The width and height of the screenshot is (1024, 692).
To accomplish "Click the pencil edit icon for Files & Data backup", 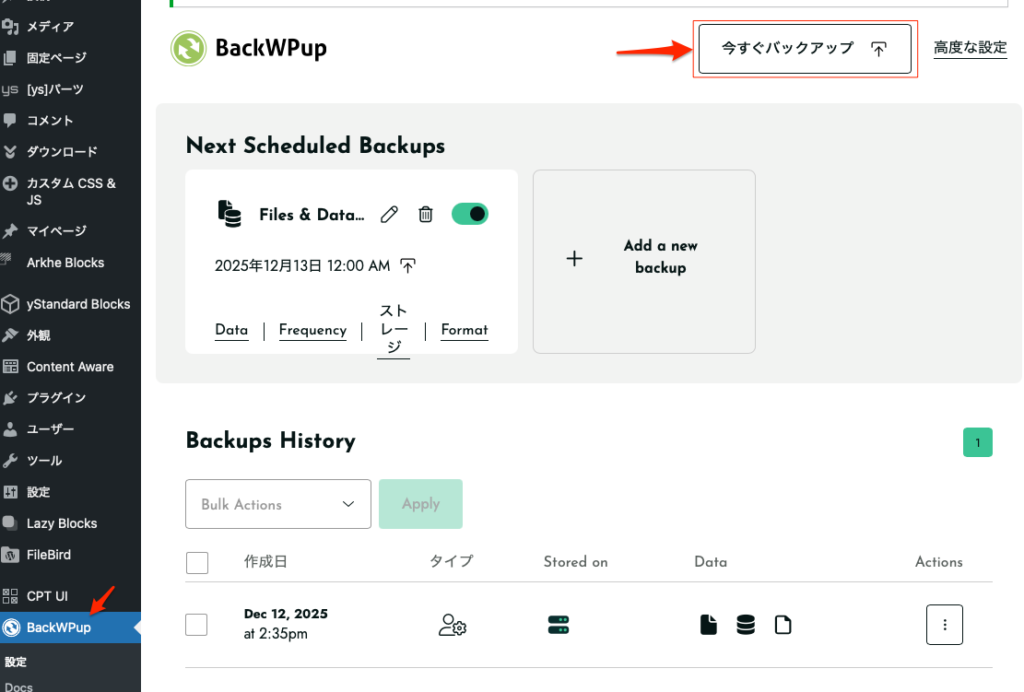I will [x=390, y=214].
